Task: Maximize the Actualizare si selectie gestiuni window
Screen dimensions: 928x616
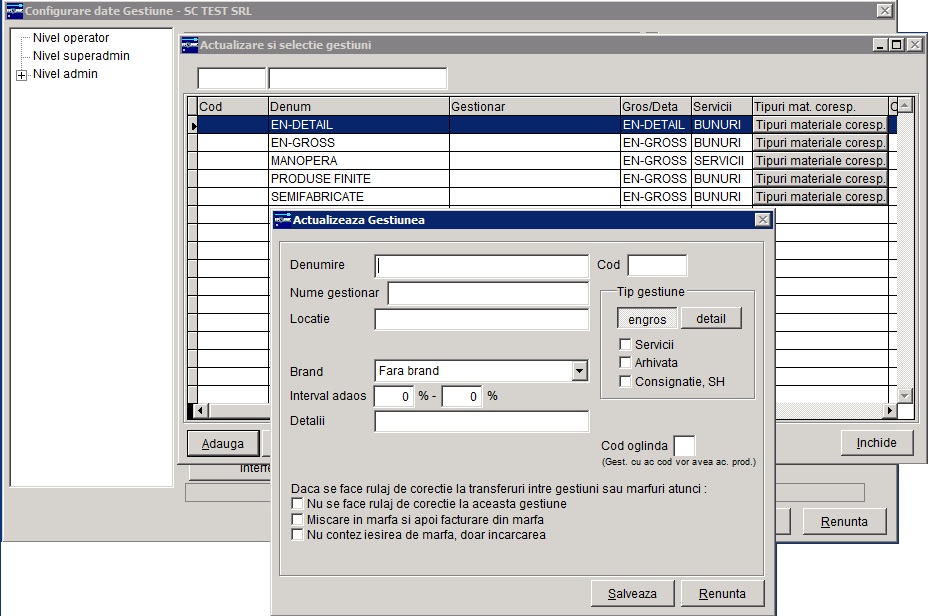Action: (897, 45)
